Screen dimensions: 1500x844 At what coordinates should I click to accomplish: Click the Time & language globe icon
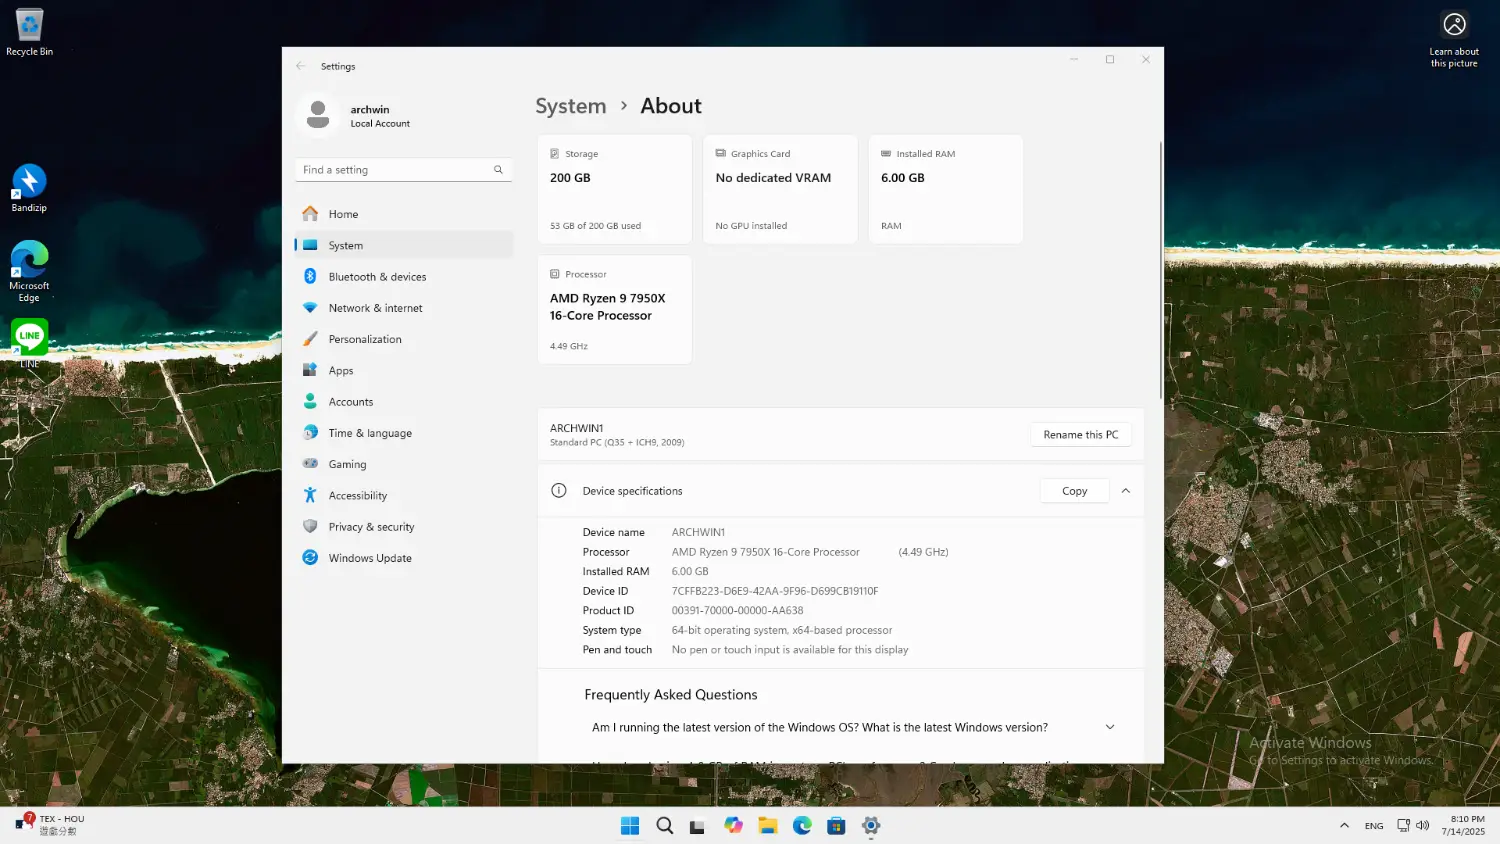pos(310,433)
